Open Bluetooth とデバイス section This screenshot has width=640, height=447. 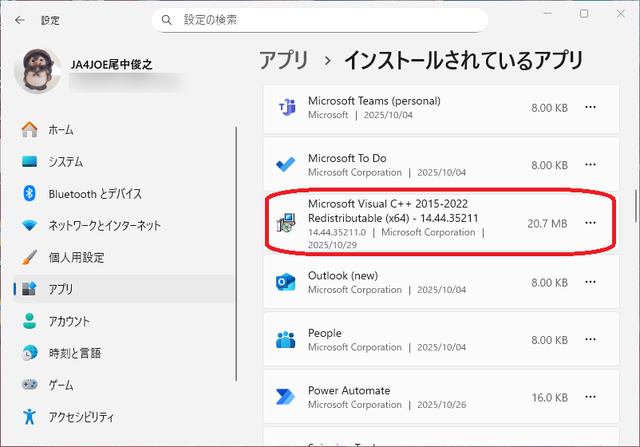124,193
